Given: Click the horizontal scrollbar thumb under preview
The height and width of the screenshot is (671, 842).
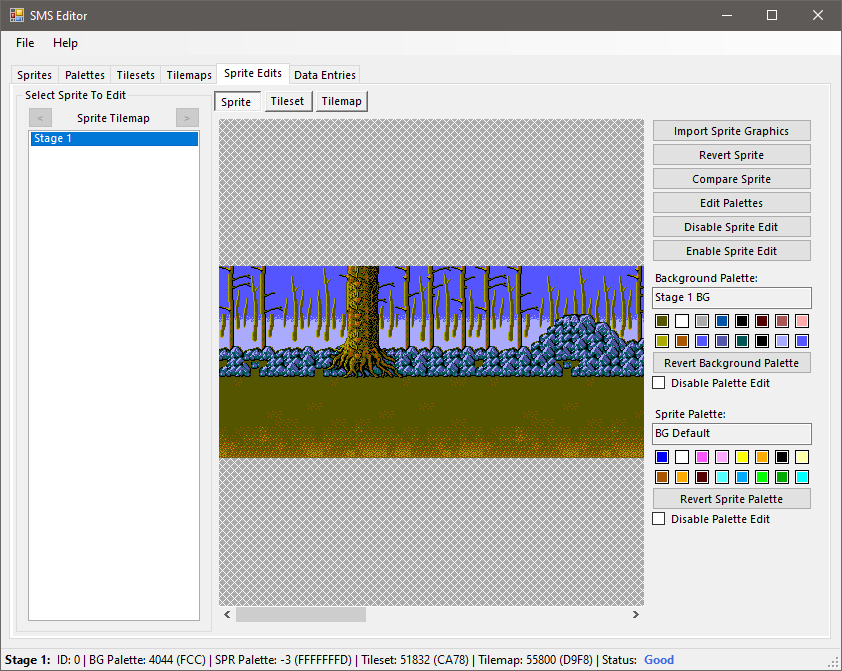Looking at the screenshot, I should click(x=301, y=615).
